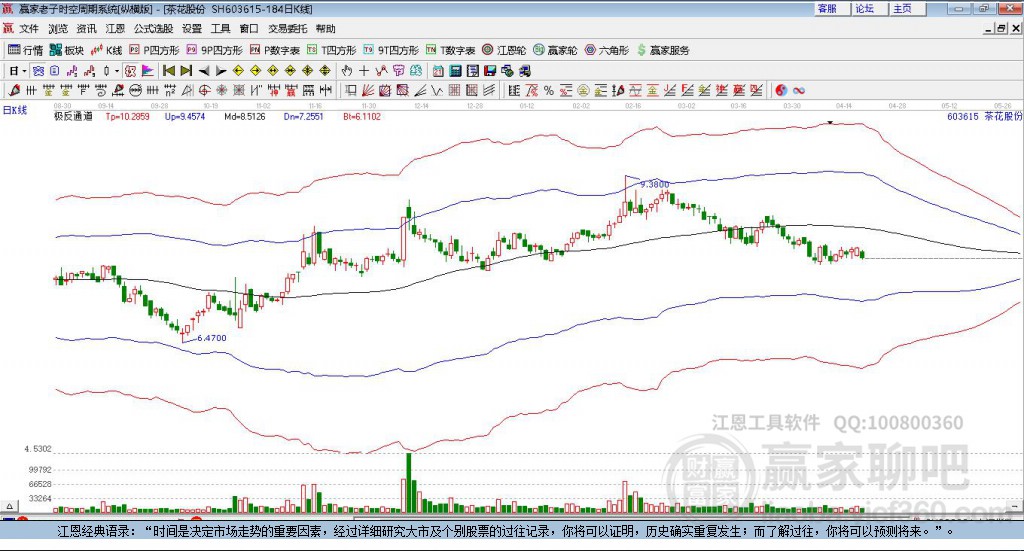Open the 行情 market quotes view
The width and height of the screenshot is (1024, 551).
coord(25,50)
